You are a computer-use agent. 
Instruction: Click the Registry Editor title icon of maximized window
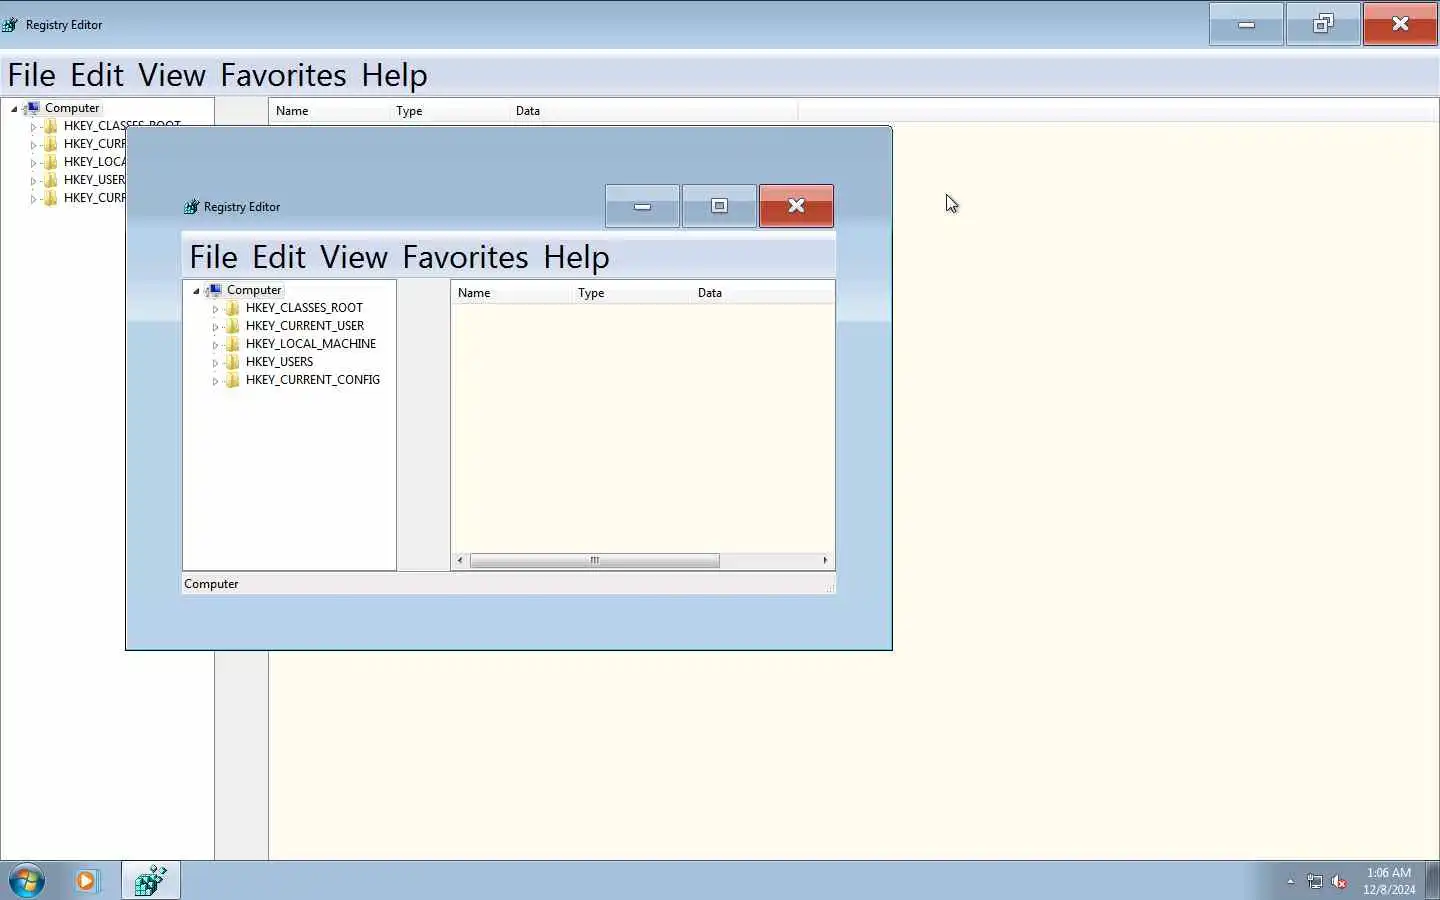10,25
